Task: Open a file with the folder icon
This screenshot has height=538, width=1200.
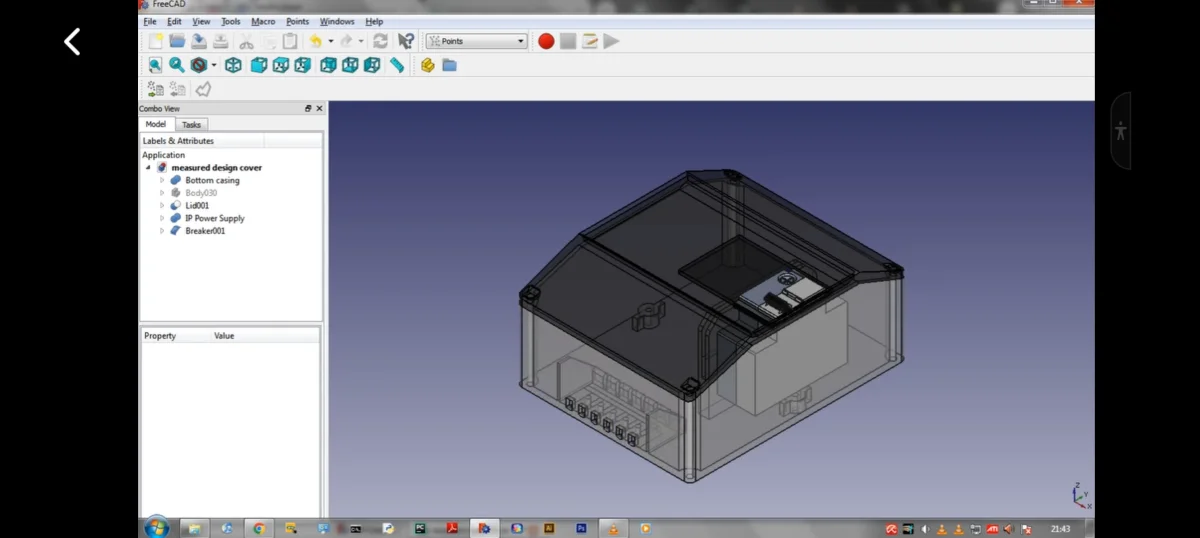Action: pyautogui.click(x=177, y=41)
